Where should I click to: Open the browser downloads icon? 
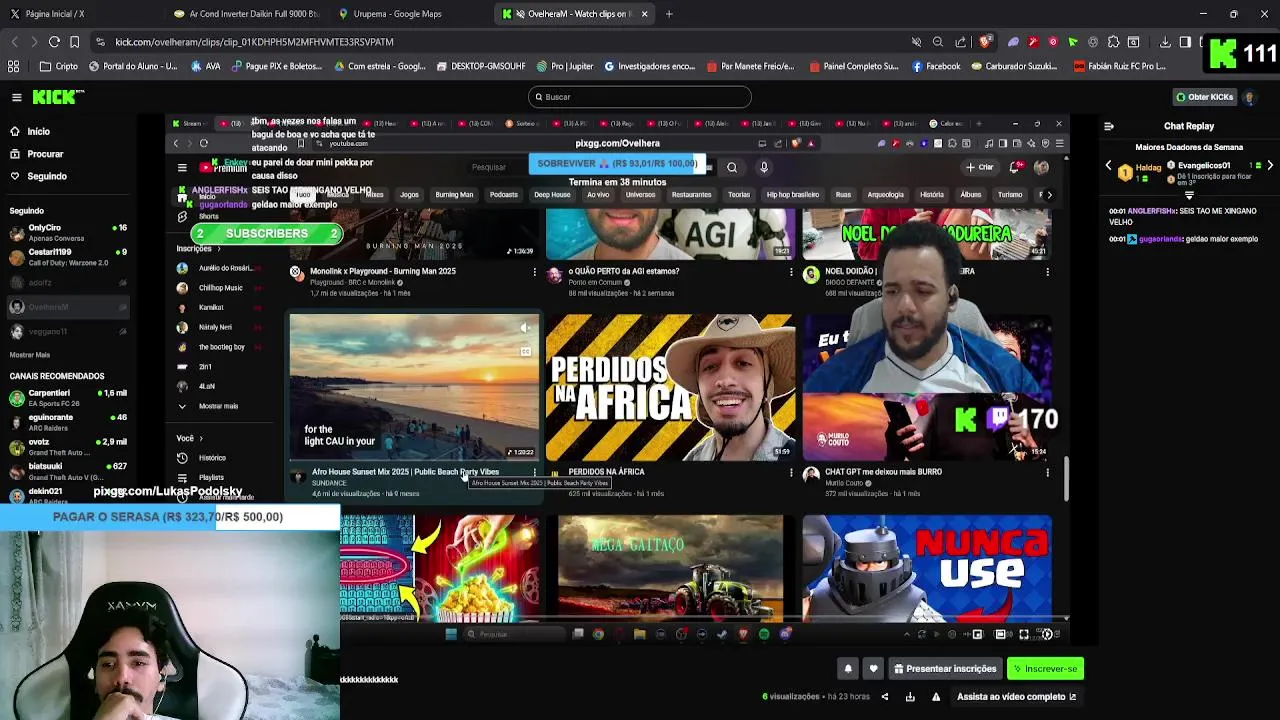click(1165, 42)
